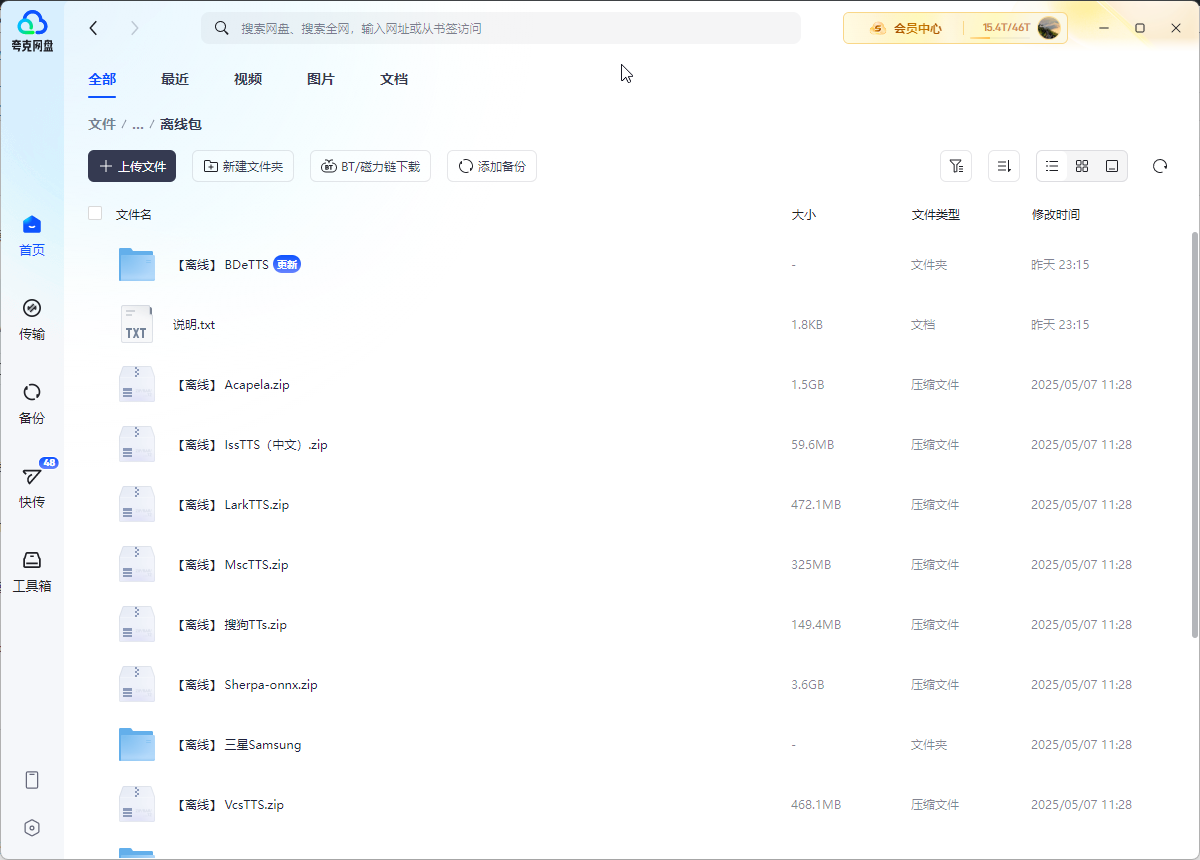Switch to list view mode

click(x=1052, y=166)
